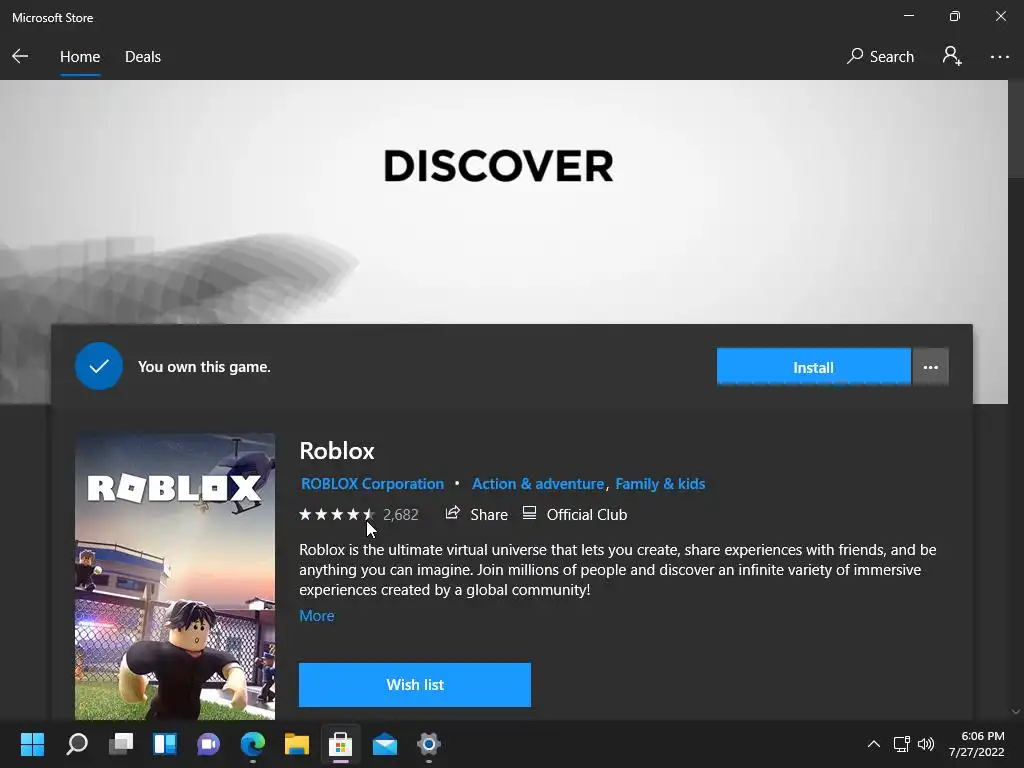Add Roblox to Wish list
This screenshot has width=1024, height=768.
(415, 684)
